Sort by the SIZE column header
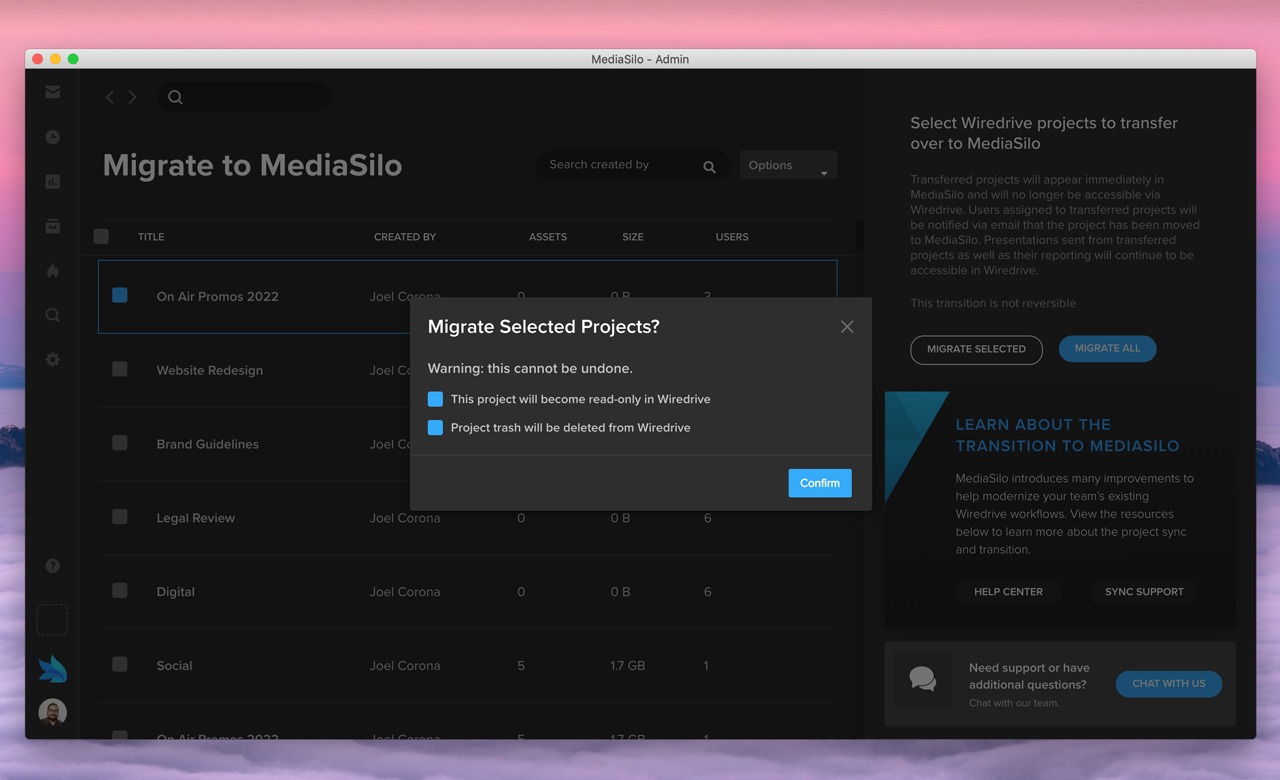Screen dimensions: 1280x780 pyautogui.click(x=633, y=237)
